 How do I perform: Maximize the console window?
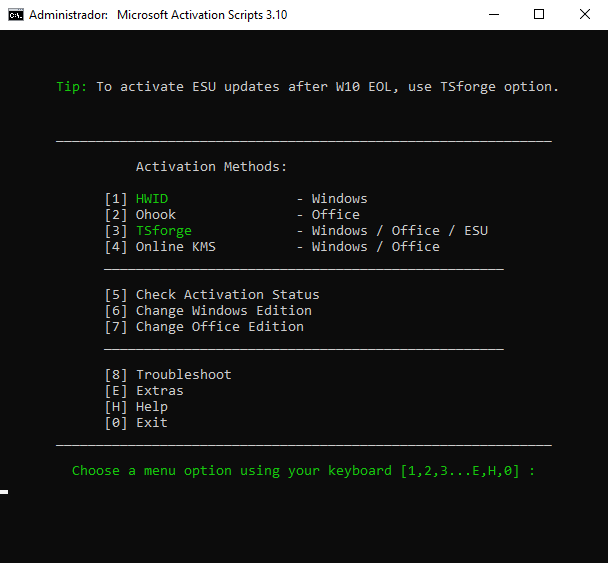coord(539,15)
